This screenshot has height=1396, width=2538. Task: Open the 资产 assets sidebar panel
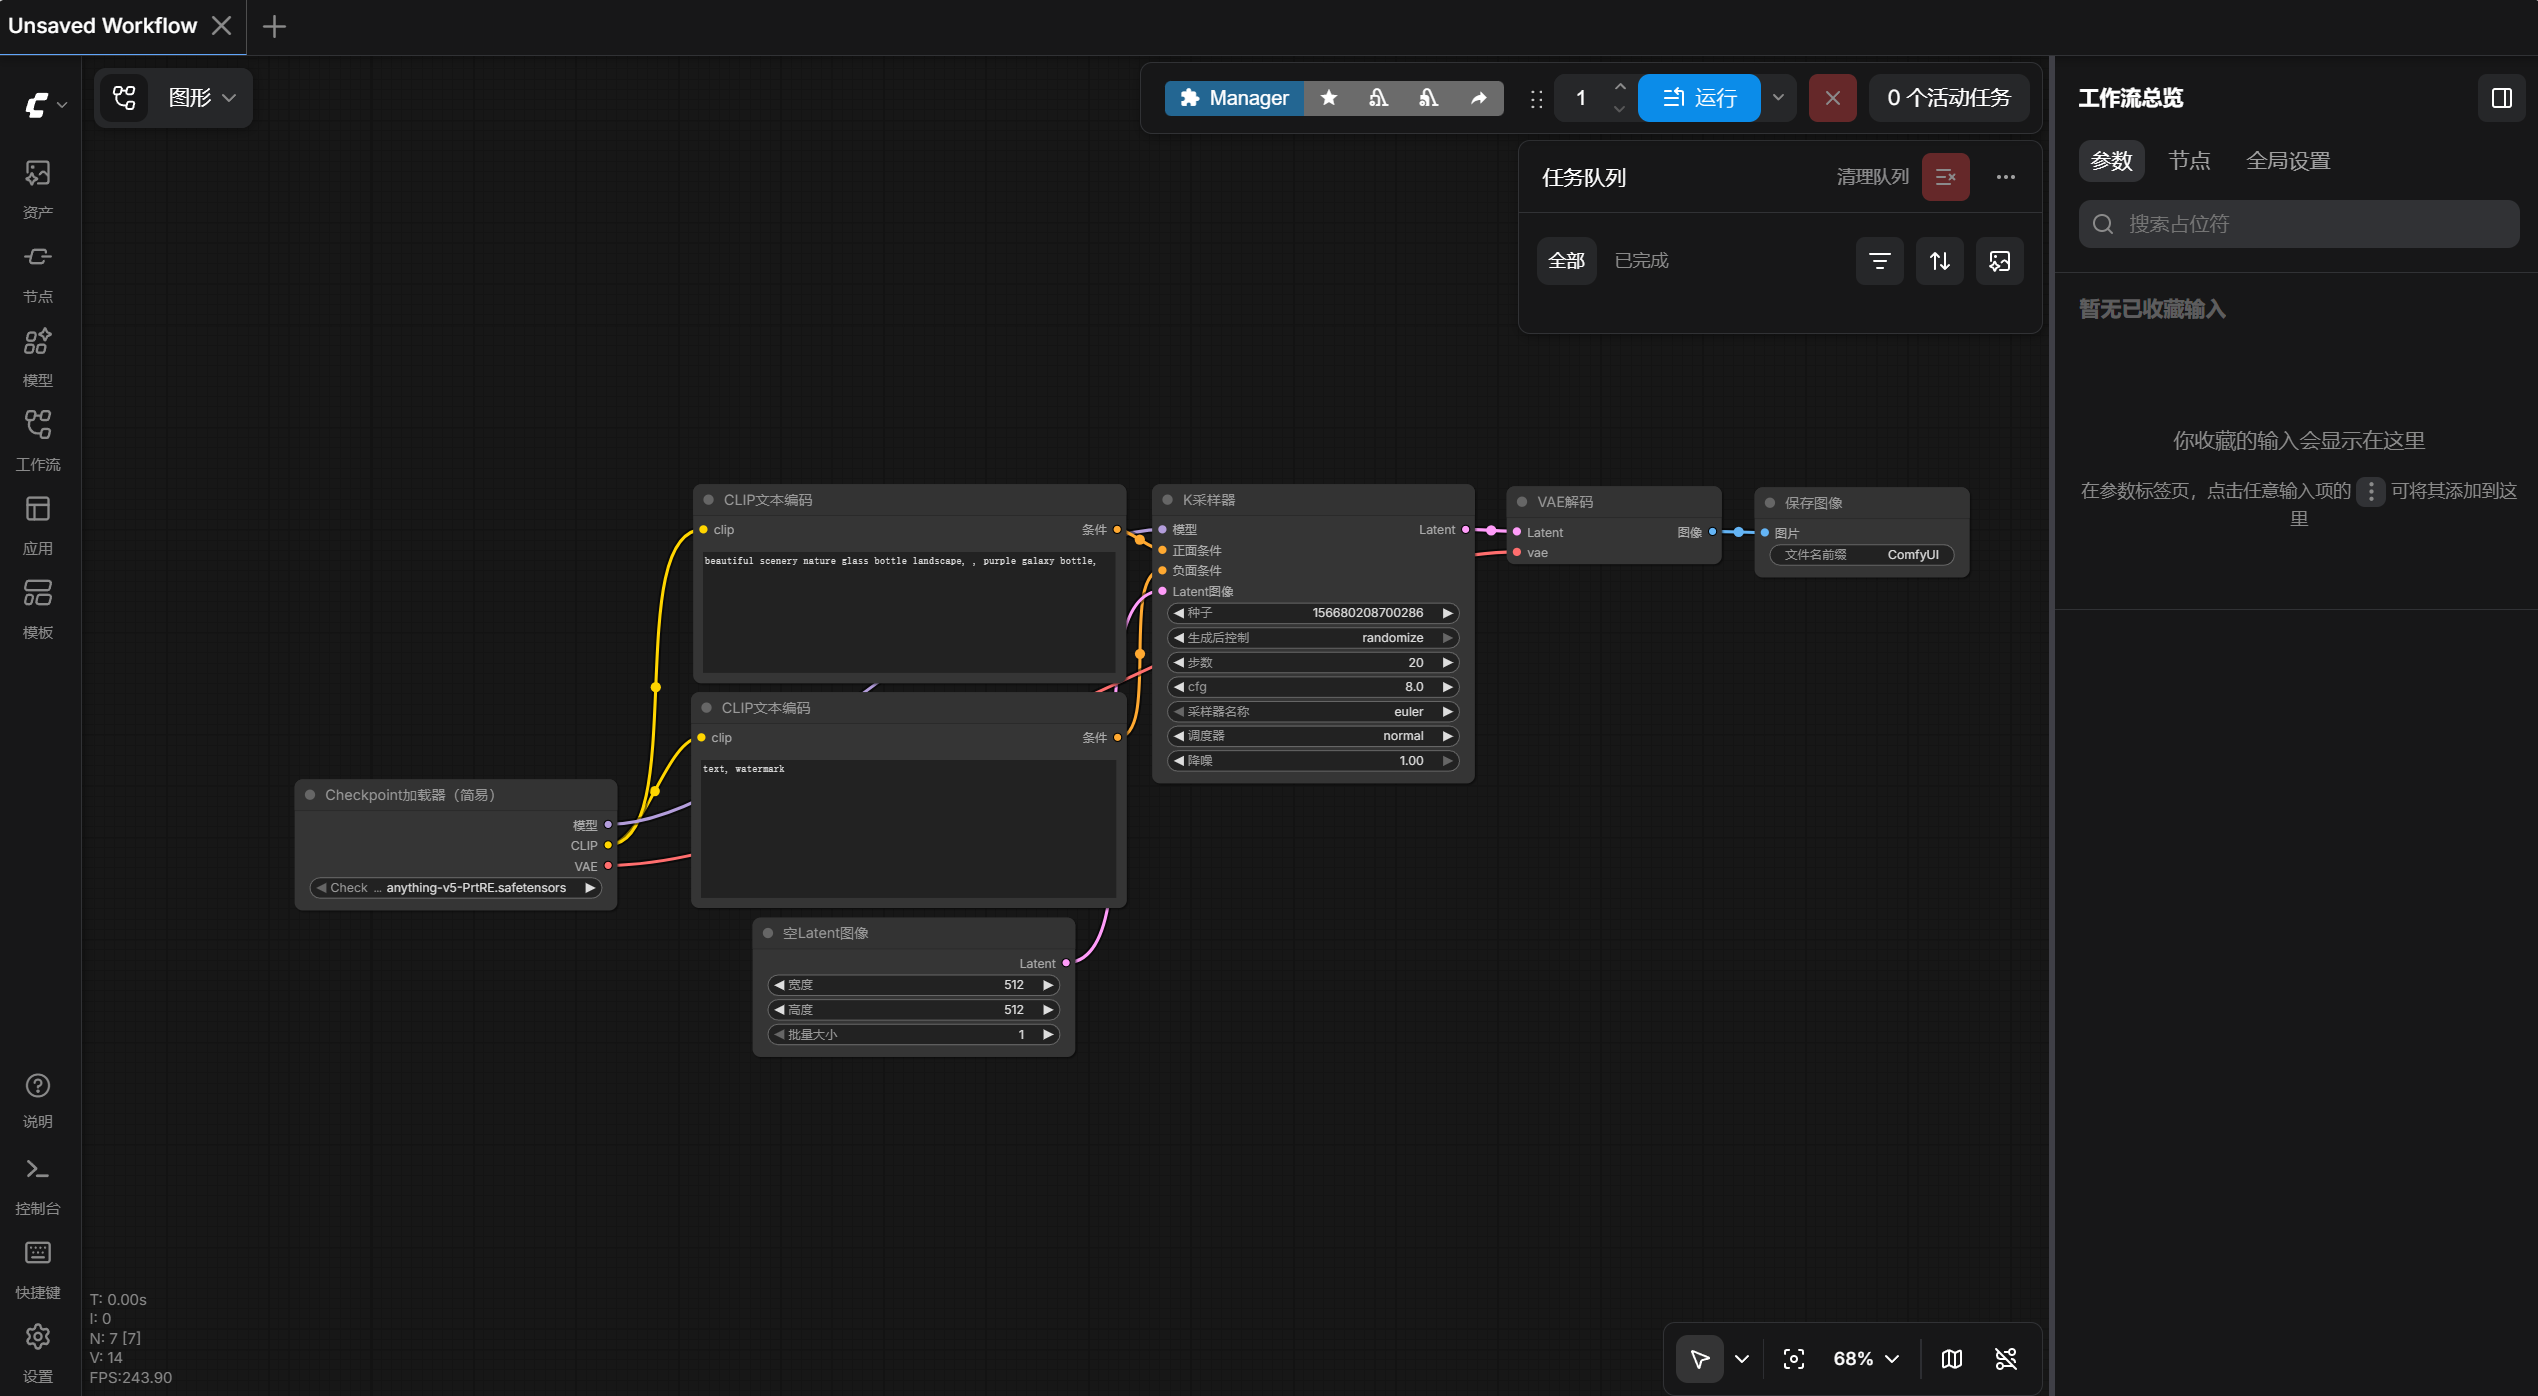click(38, 188)
